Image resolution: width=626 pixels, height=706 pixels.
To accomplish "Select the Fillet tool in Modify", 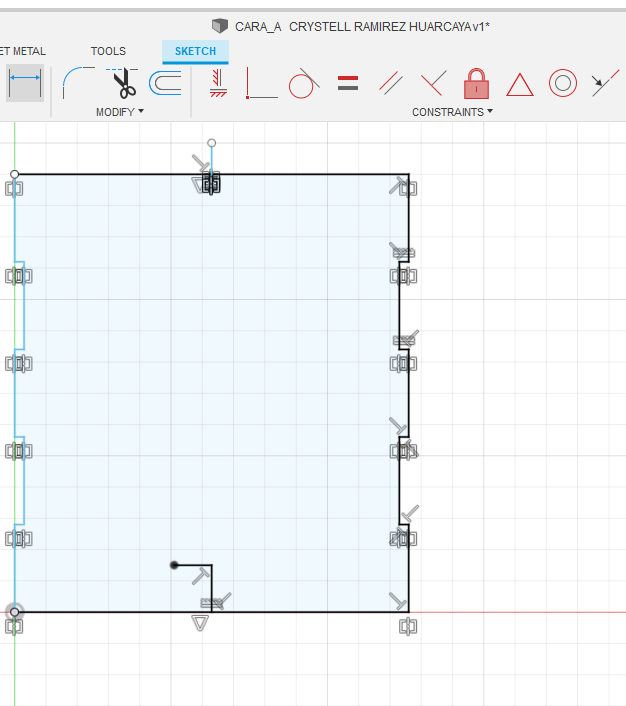I will pyautogui.click(x=78, y=83).
